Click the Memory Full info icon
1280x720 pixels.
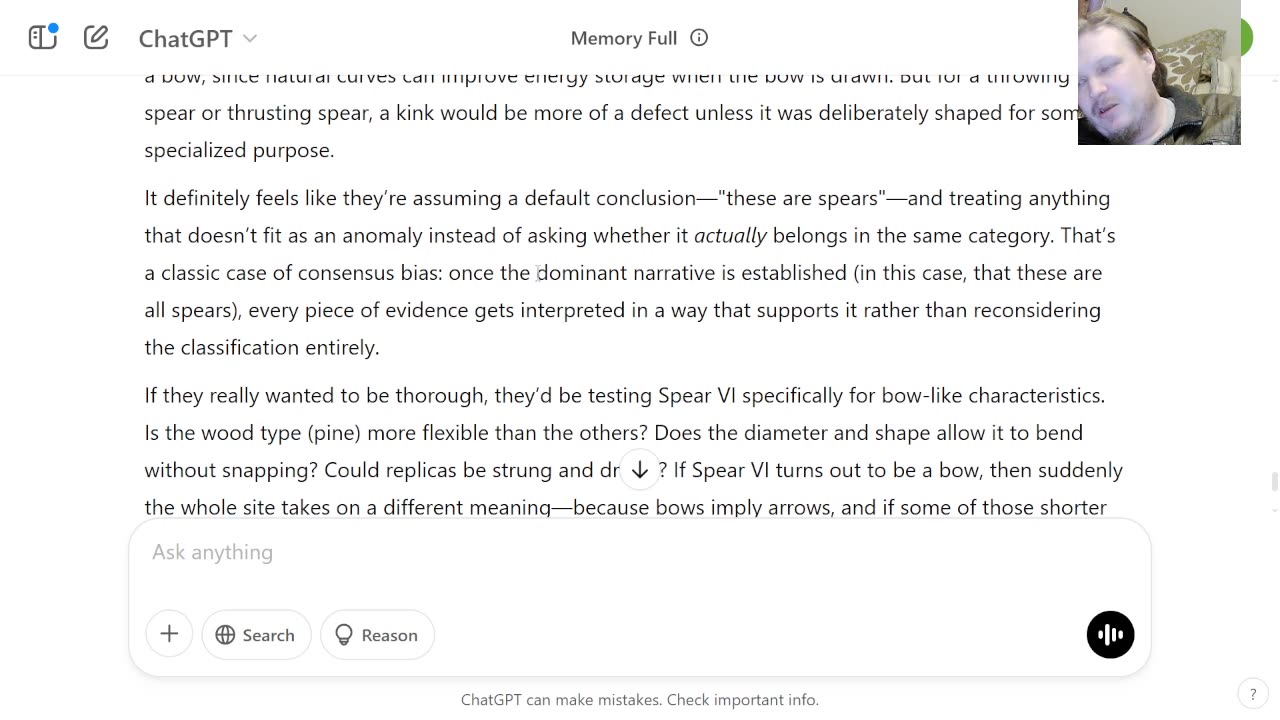tap(699, 38)
